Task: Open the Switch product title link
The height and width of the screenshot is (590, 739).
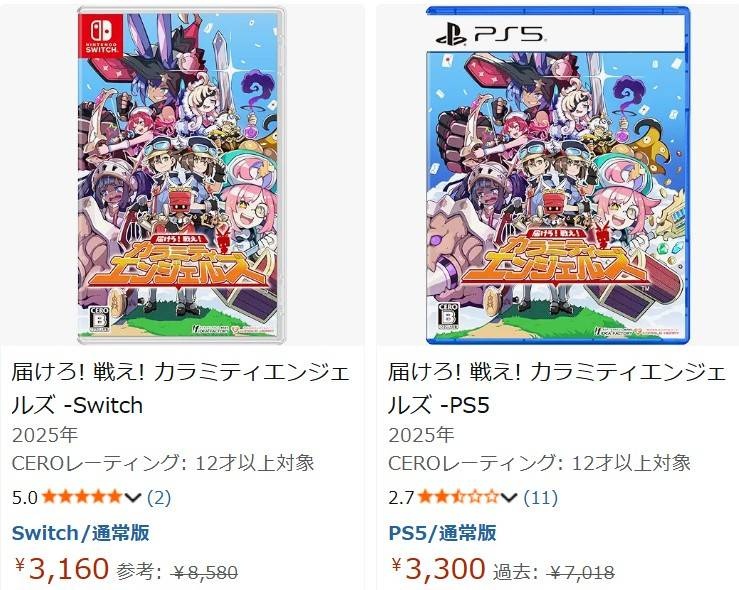Action: 180,389
